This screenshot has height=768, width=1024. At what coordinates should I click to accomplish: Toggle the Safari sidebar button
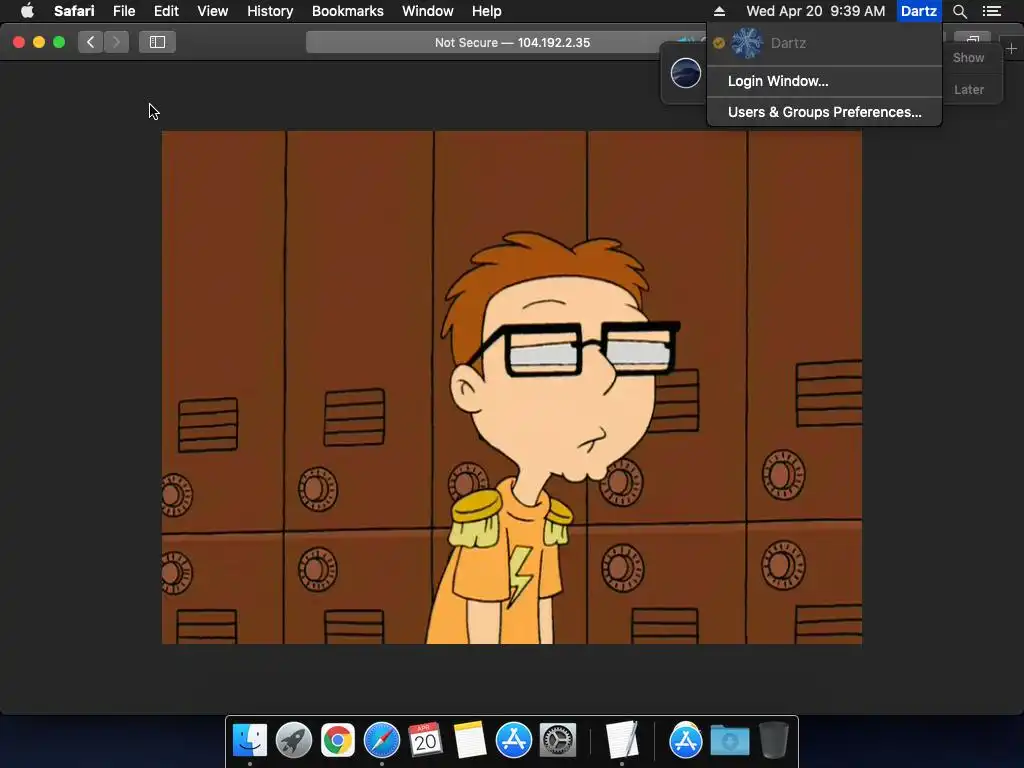tap(157, 42)
